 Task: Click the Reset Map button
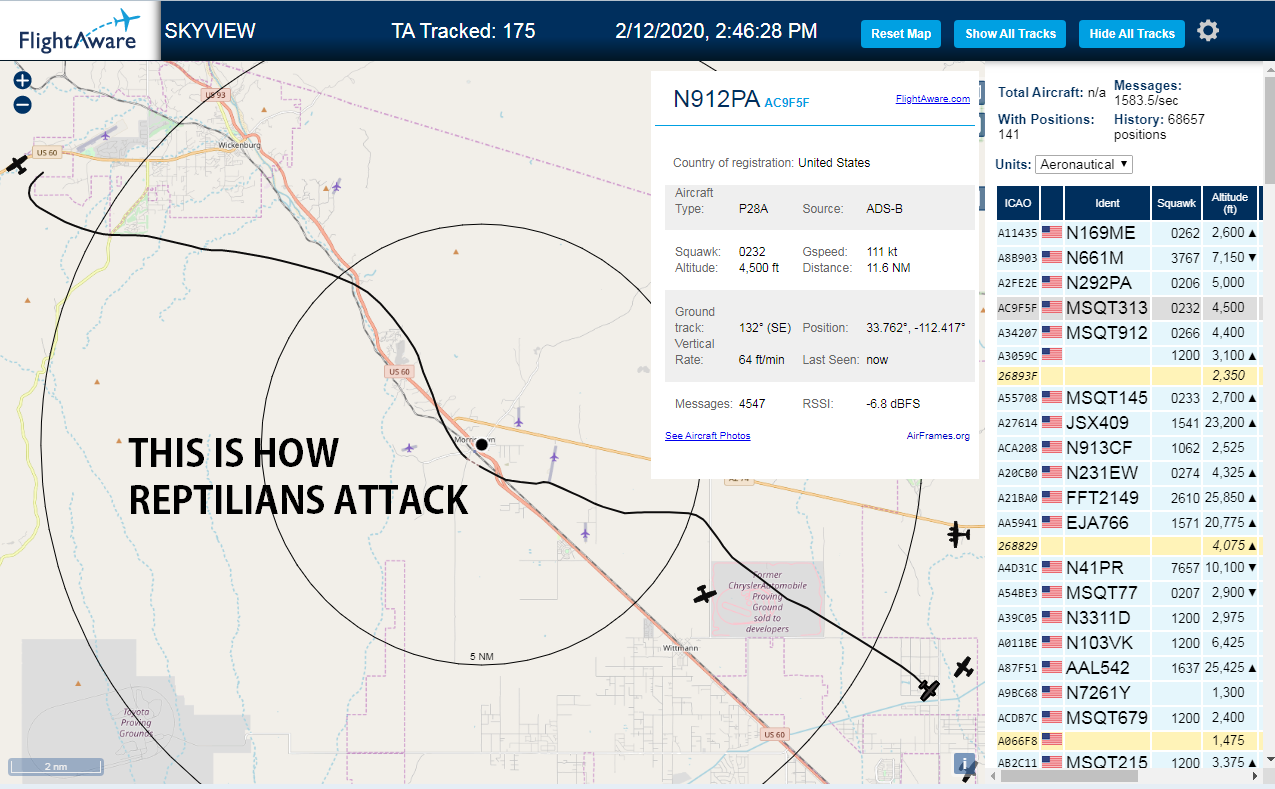tap(901, 33)
